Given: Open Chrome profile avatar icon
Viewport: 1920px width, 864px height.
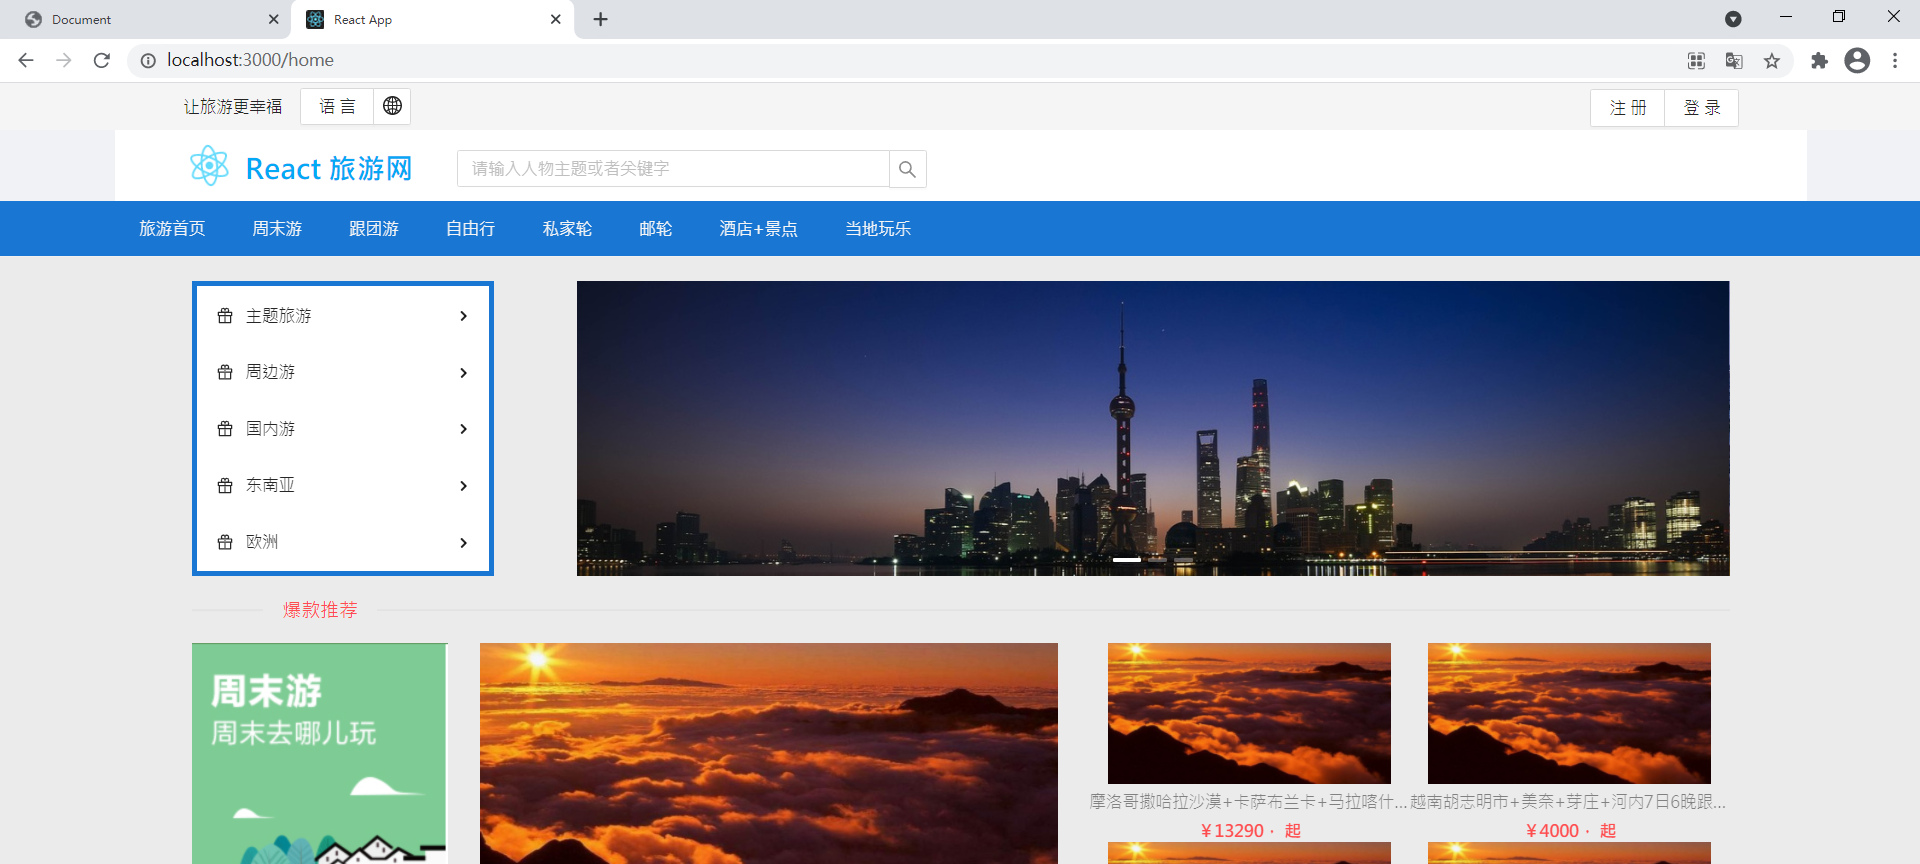Looking at the screenshot, I should pyautogui.click(x=1857, y=61).
